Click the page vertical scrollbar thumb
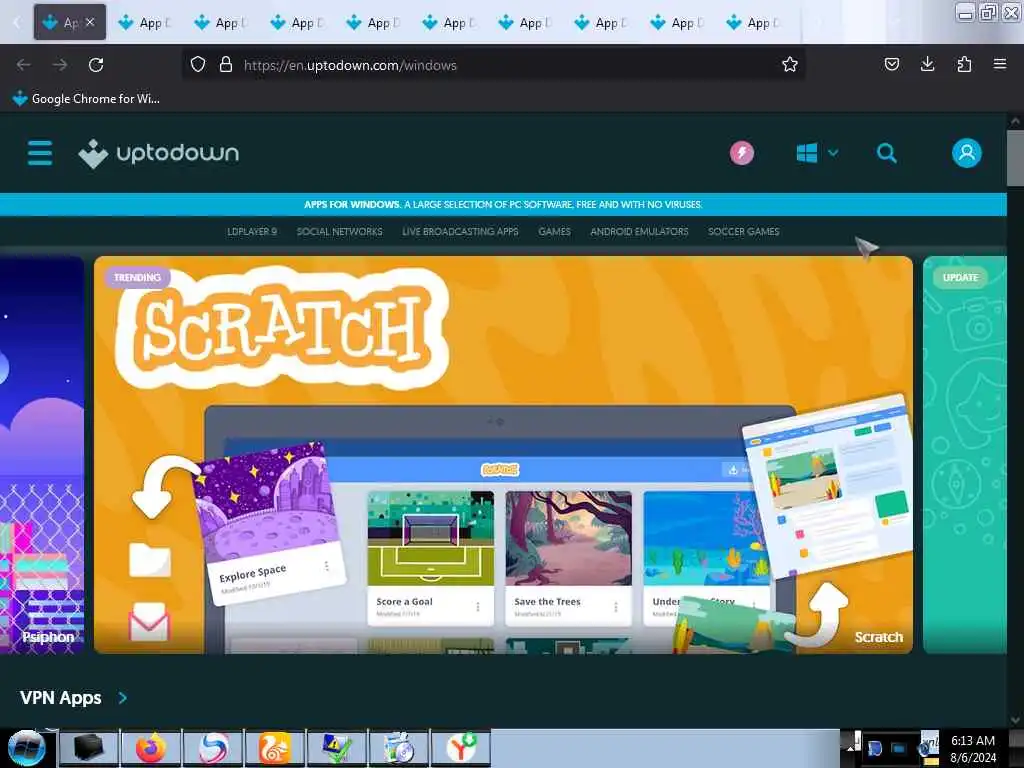This screenshot has height=768, width=1024. [x=1015, y=158]
